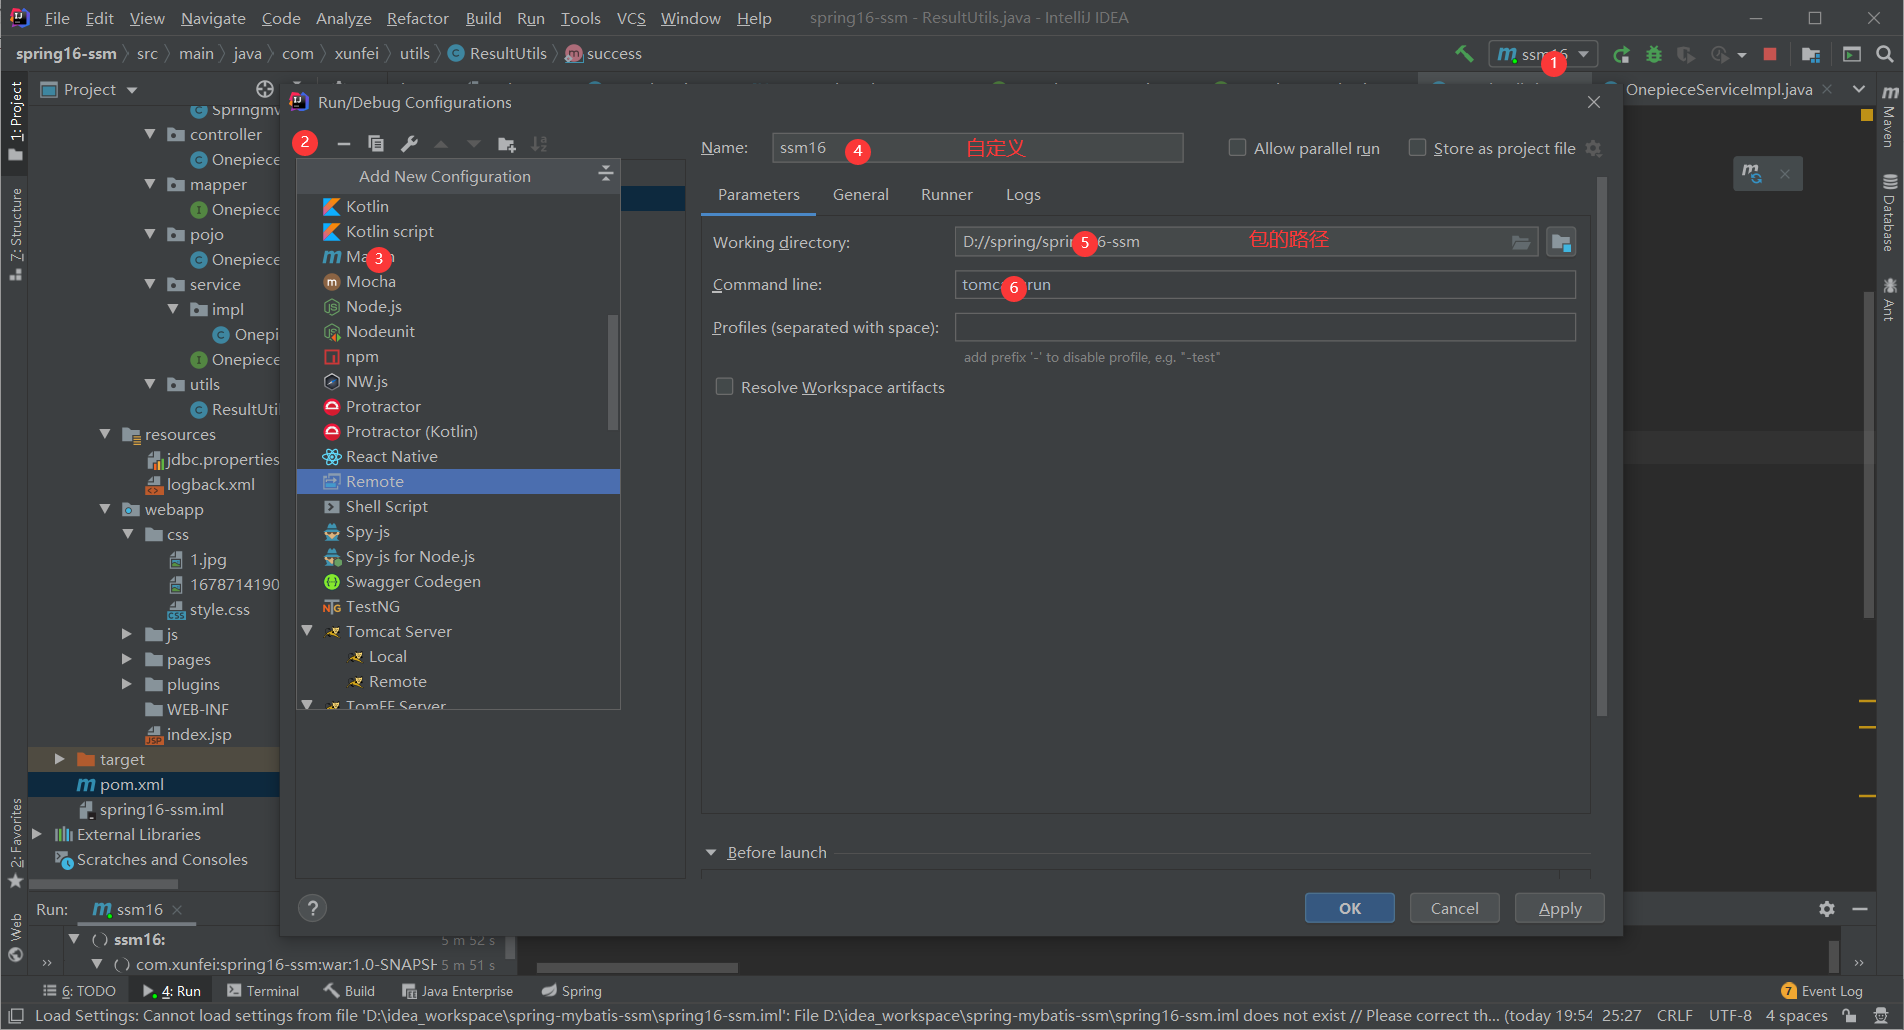The width and height of the screenshot is (1904, 1030).
Task: Open the Event Log
Action: (1822, 991)
